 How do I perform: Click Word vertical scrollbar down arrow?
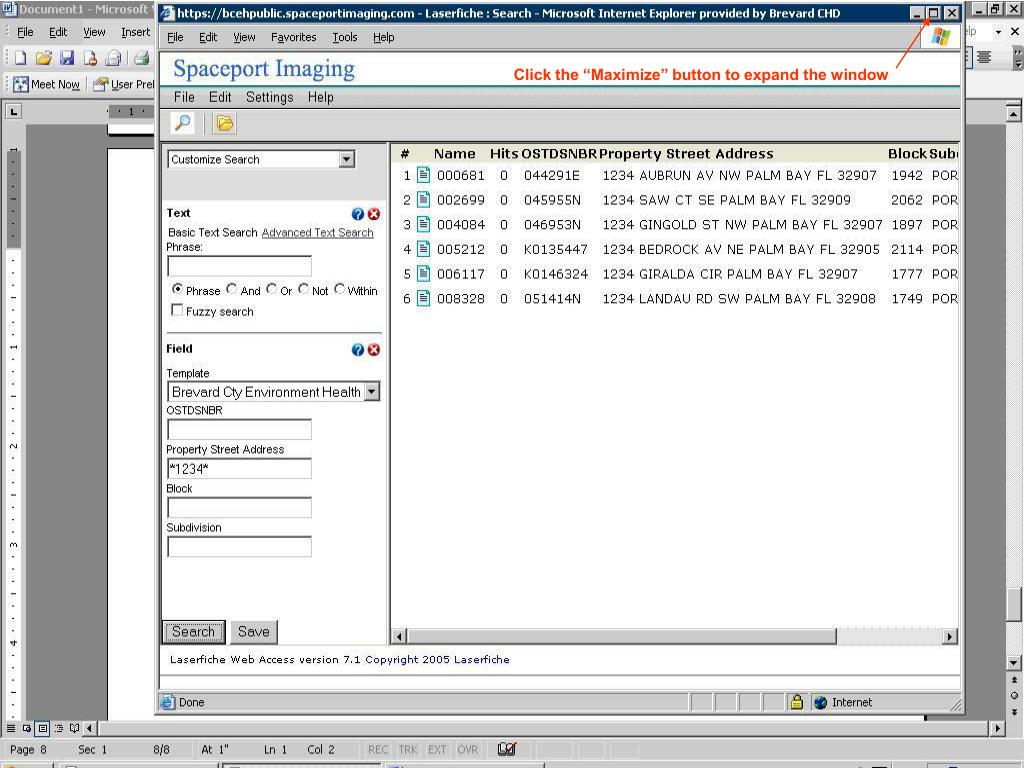(1014, 663)
